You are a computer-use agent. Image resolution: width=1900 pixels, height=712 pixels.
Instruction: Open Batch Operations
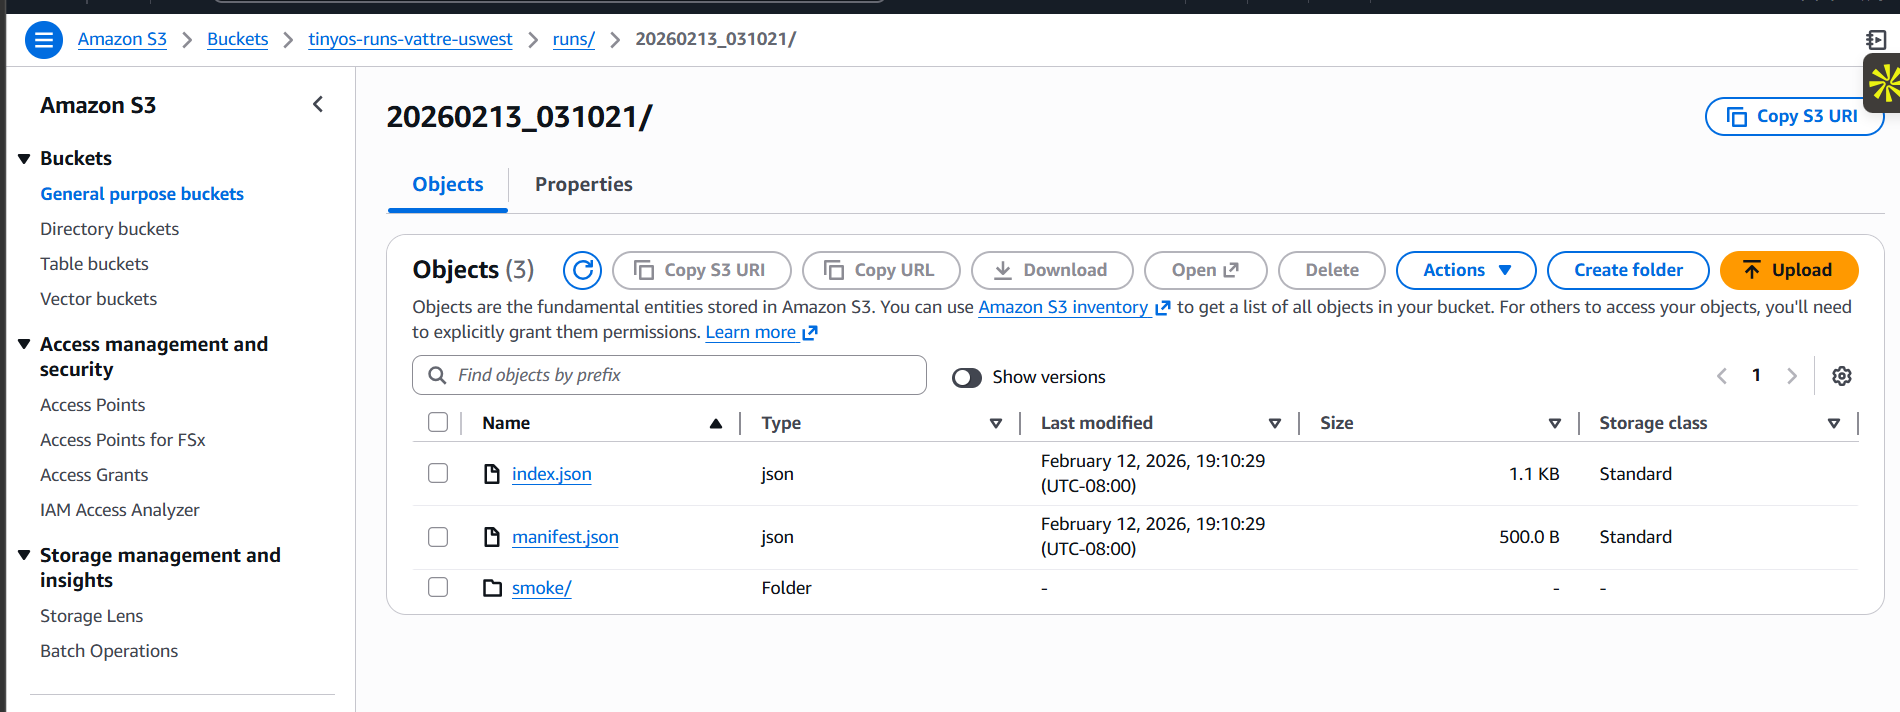point(109,651)
